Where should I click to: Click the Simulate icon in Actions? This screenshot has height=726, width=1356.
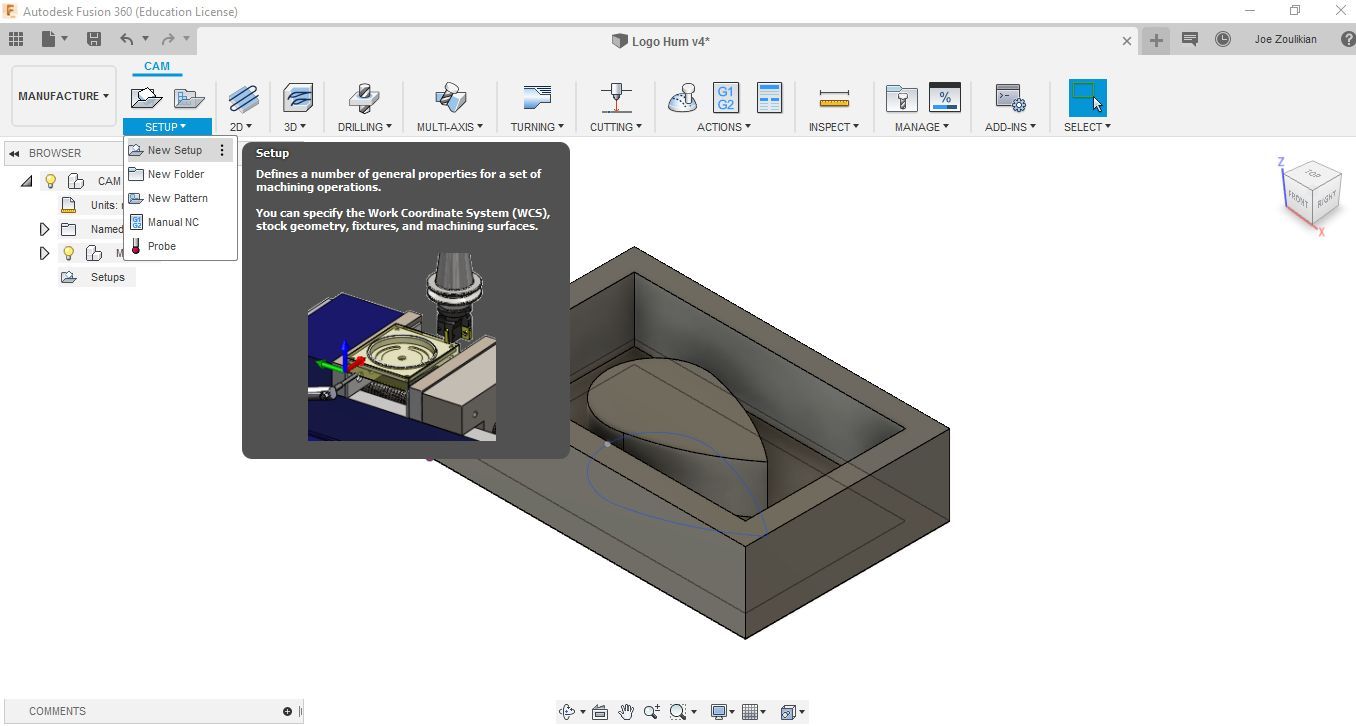tap(683, 98)
